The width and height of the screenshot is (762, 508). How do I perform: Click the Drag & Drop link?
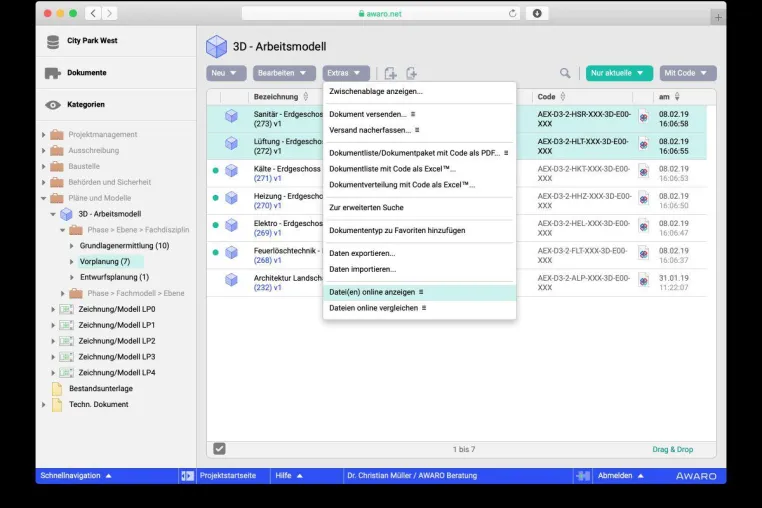(x=673, y=450)
